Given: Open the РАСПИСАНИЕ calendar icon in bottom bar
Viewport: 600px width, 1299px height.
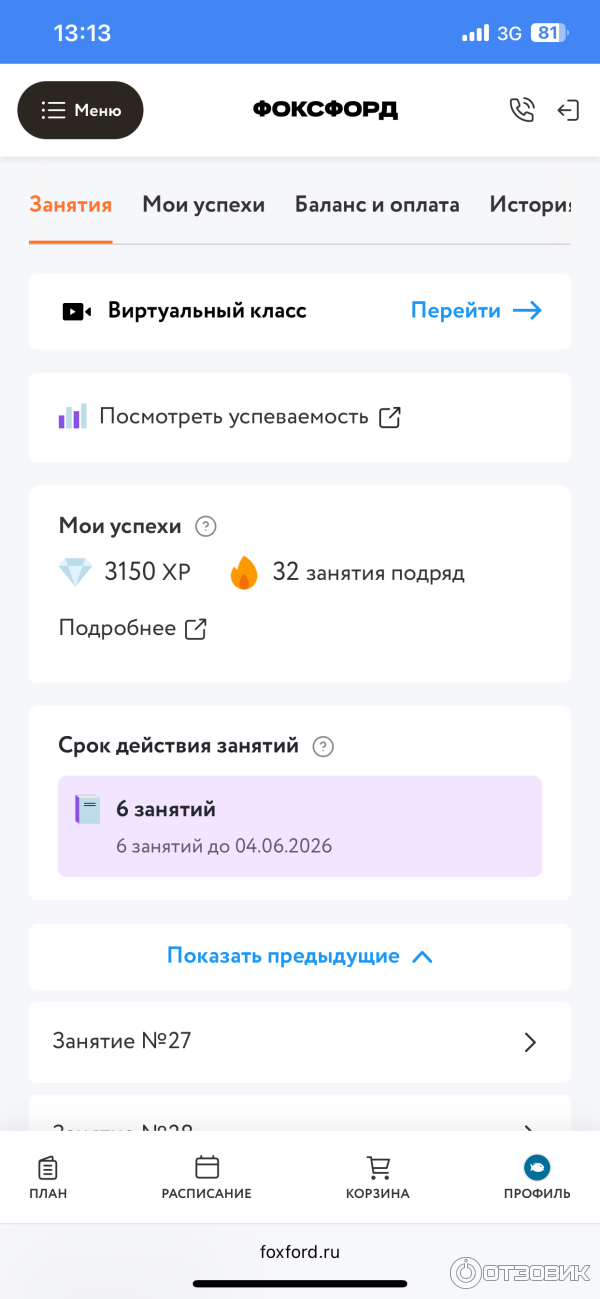Looking at the screenshot, I should click(x=207, y=1168).
